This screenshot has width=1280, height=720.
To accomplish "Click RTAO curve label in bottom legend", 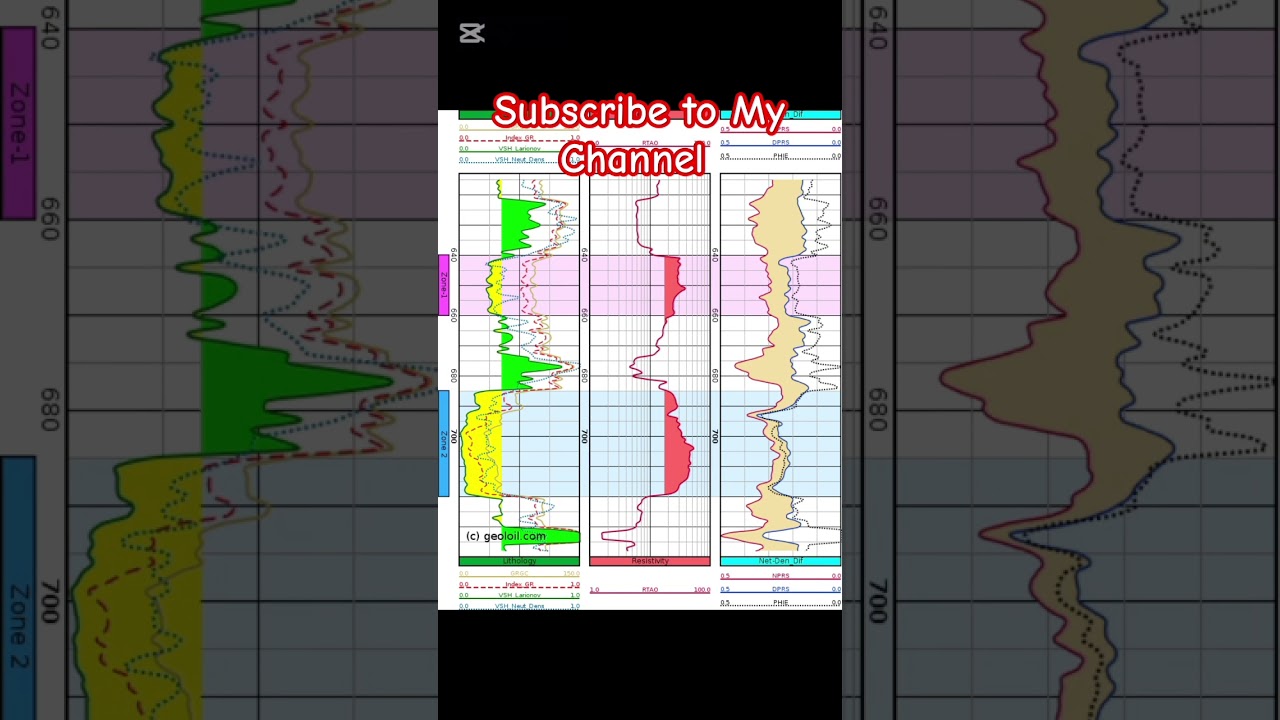I will click(650, 590).
